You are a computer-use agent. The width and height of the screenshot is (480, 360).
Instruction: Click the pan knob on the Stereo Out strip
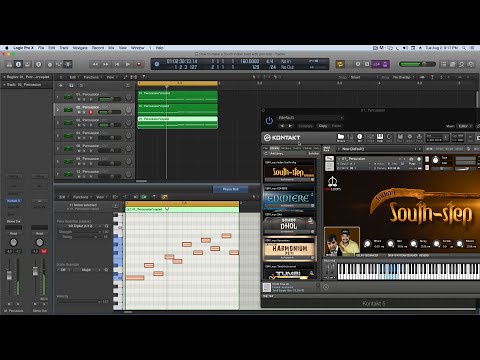coord(39,242)
